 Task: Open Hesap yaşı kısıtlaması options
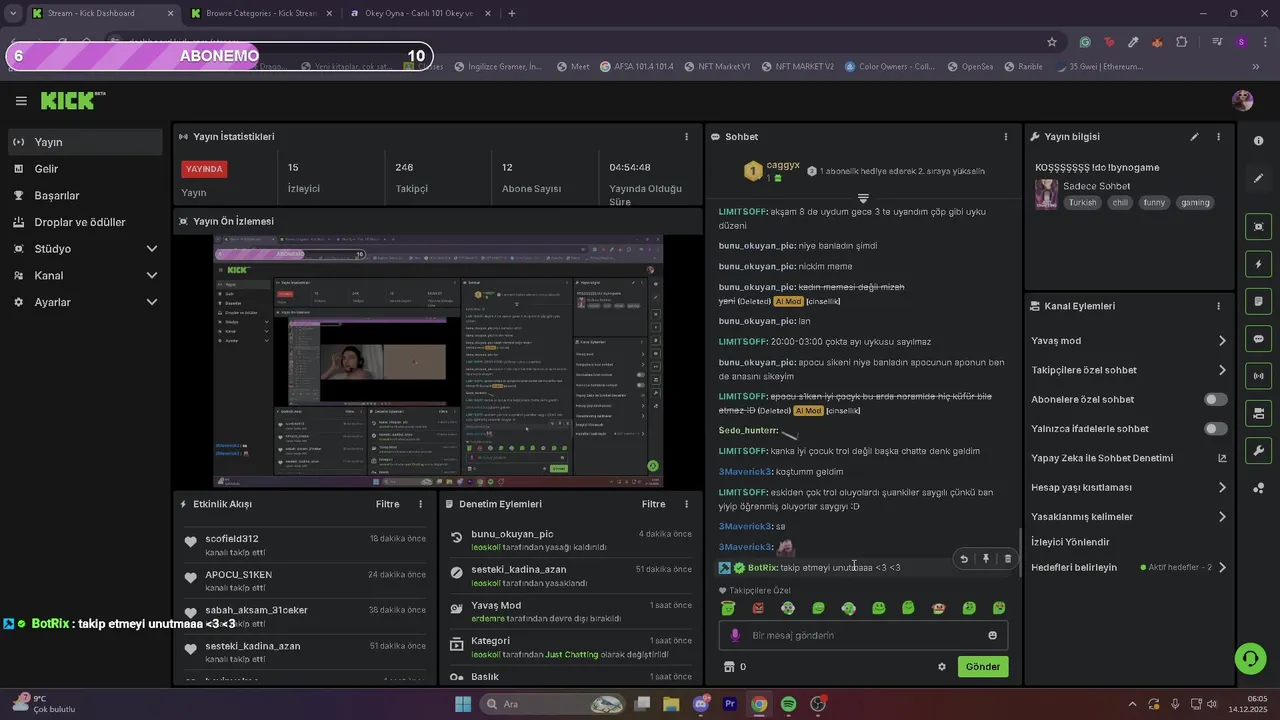click(x=1129, y=488)
